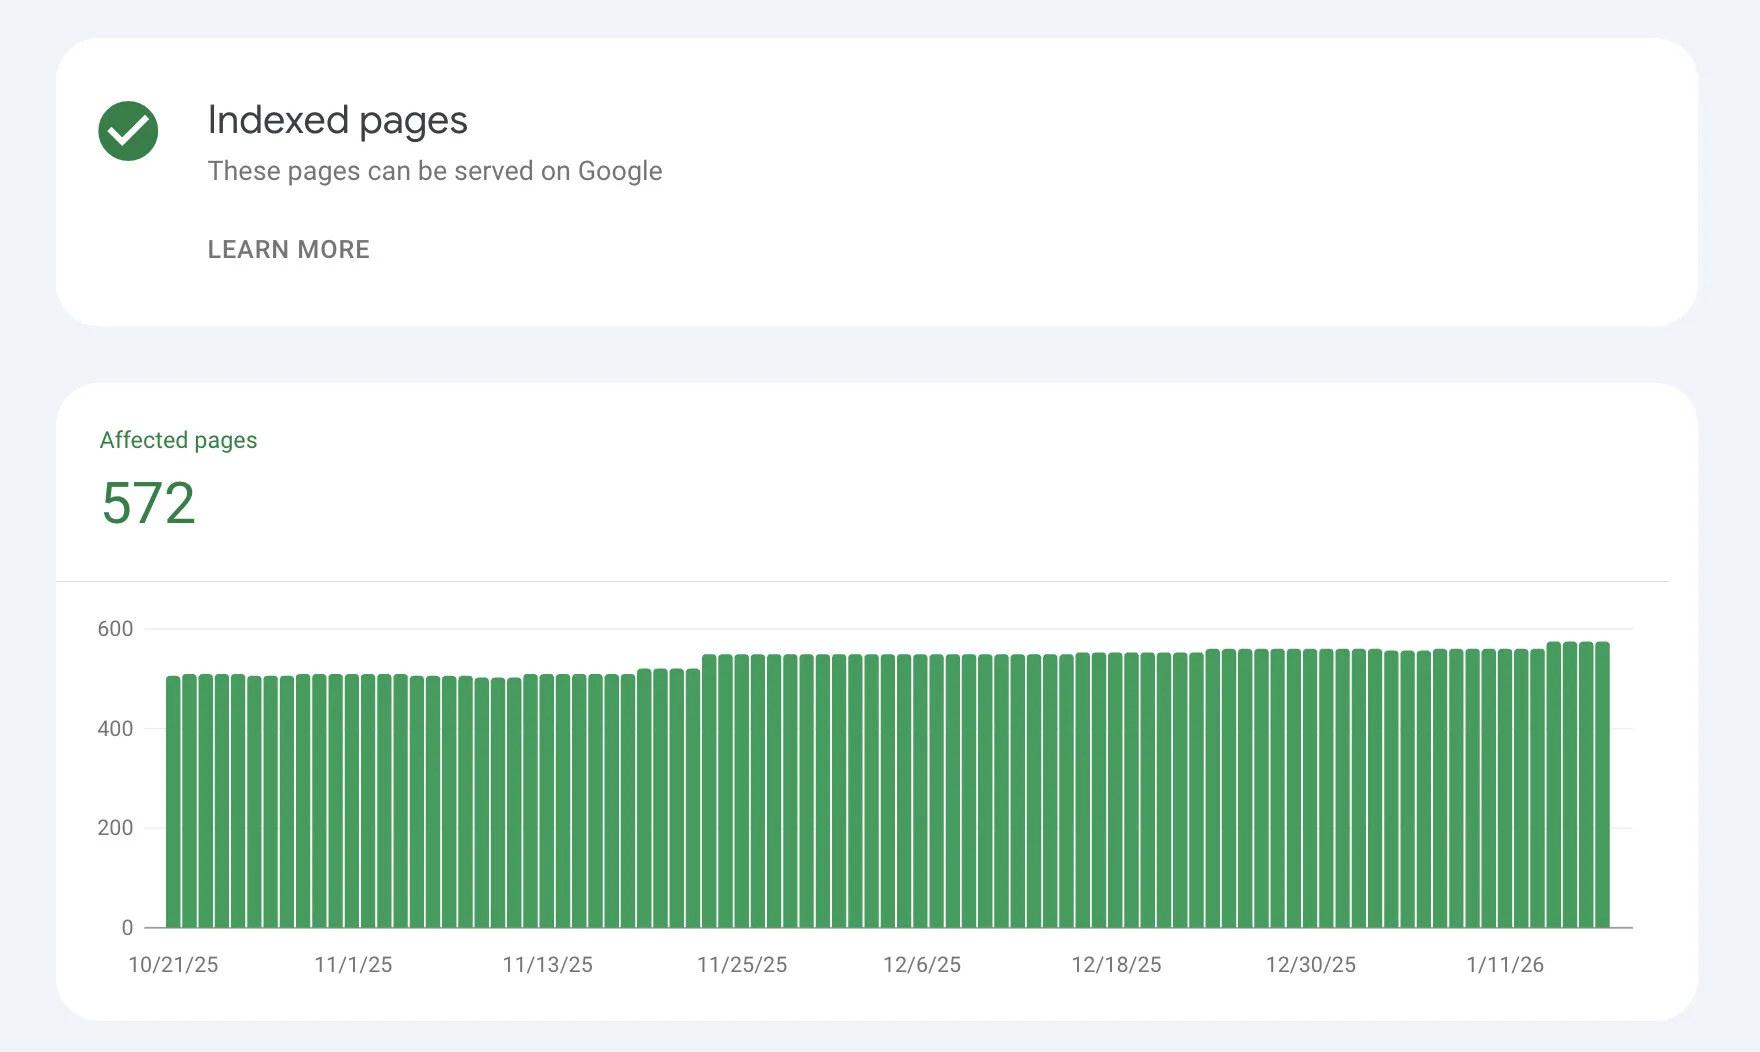This screenshot has height=1052, width=1760.
Task: Click the 11/1/25 date label
Action: [x=353, y=965]
